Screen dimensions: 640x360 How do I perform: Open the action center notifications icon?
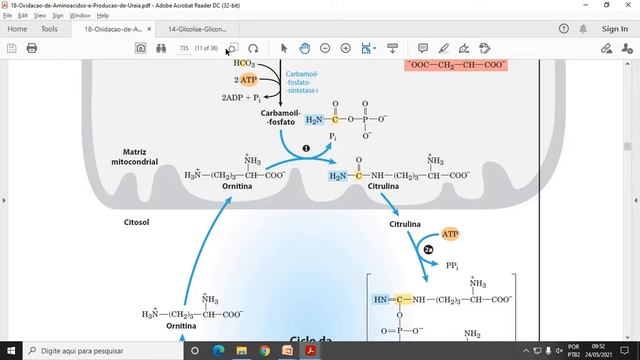click(x=624, y=351)
